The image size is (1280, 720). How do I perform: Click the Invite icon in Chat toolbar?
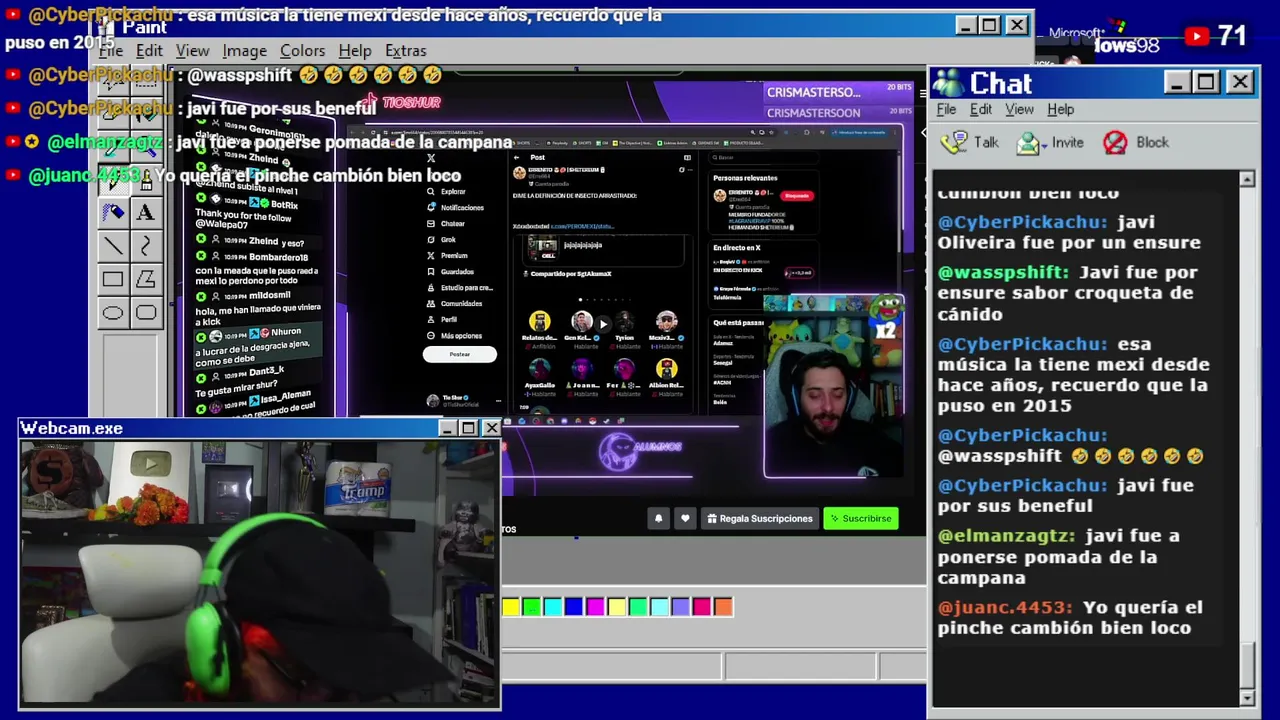(x=1029, y=143)
